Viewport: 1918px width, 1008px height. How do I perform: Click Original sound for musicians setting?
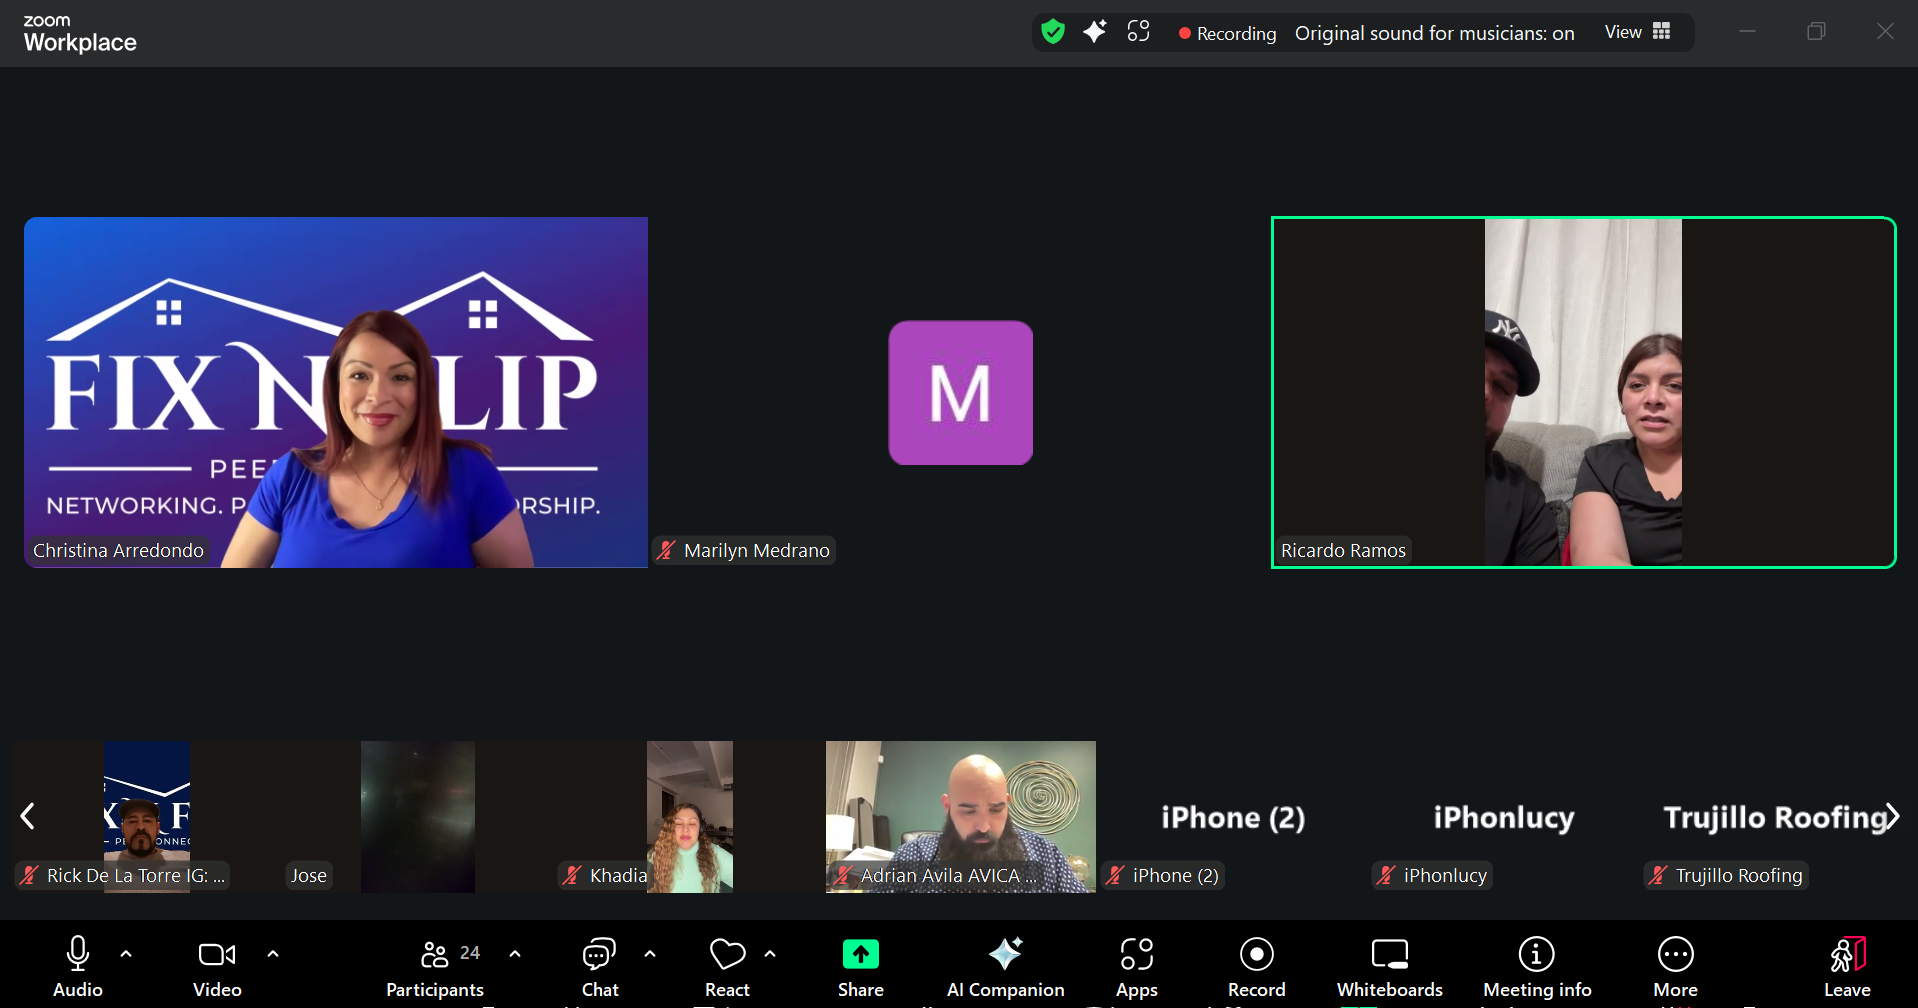1434,33
